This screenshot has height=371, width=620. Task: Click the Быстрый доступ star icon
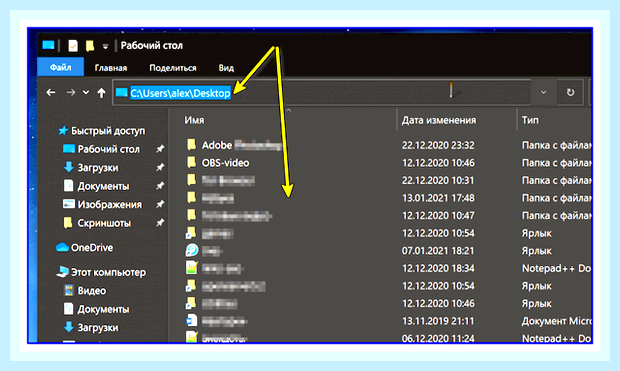coord(62,131)
